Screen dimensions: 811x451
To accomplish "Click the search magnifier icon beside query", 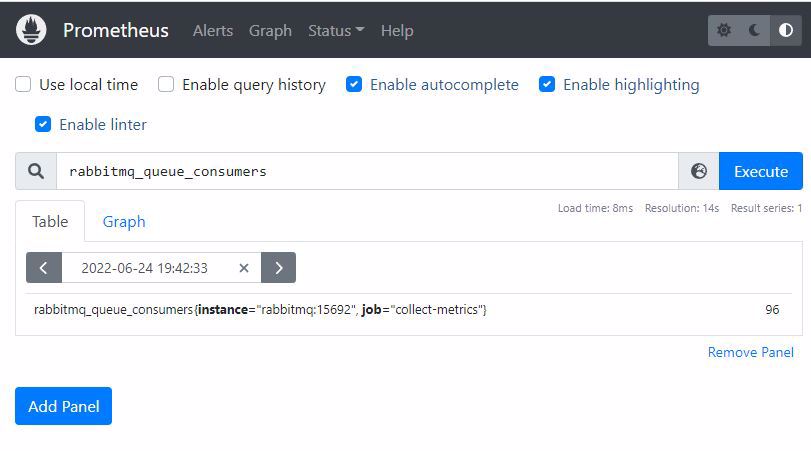I will click(x=36, y=171).
